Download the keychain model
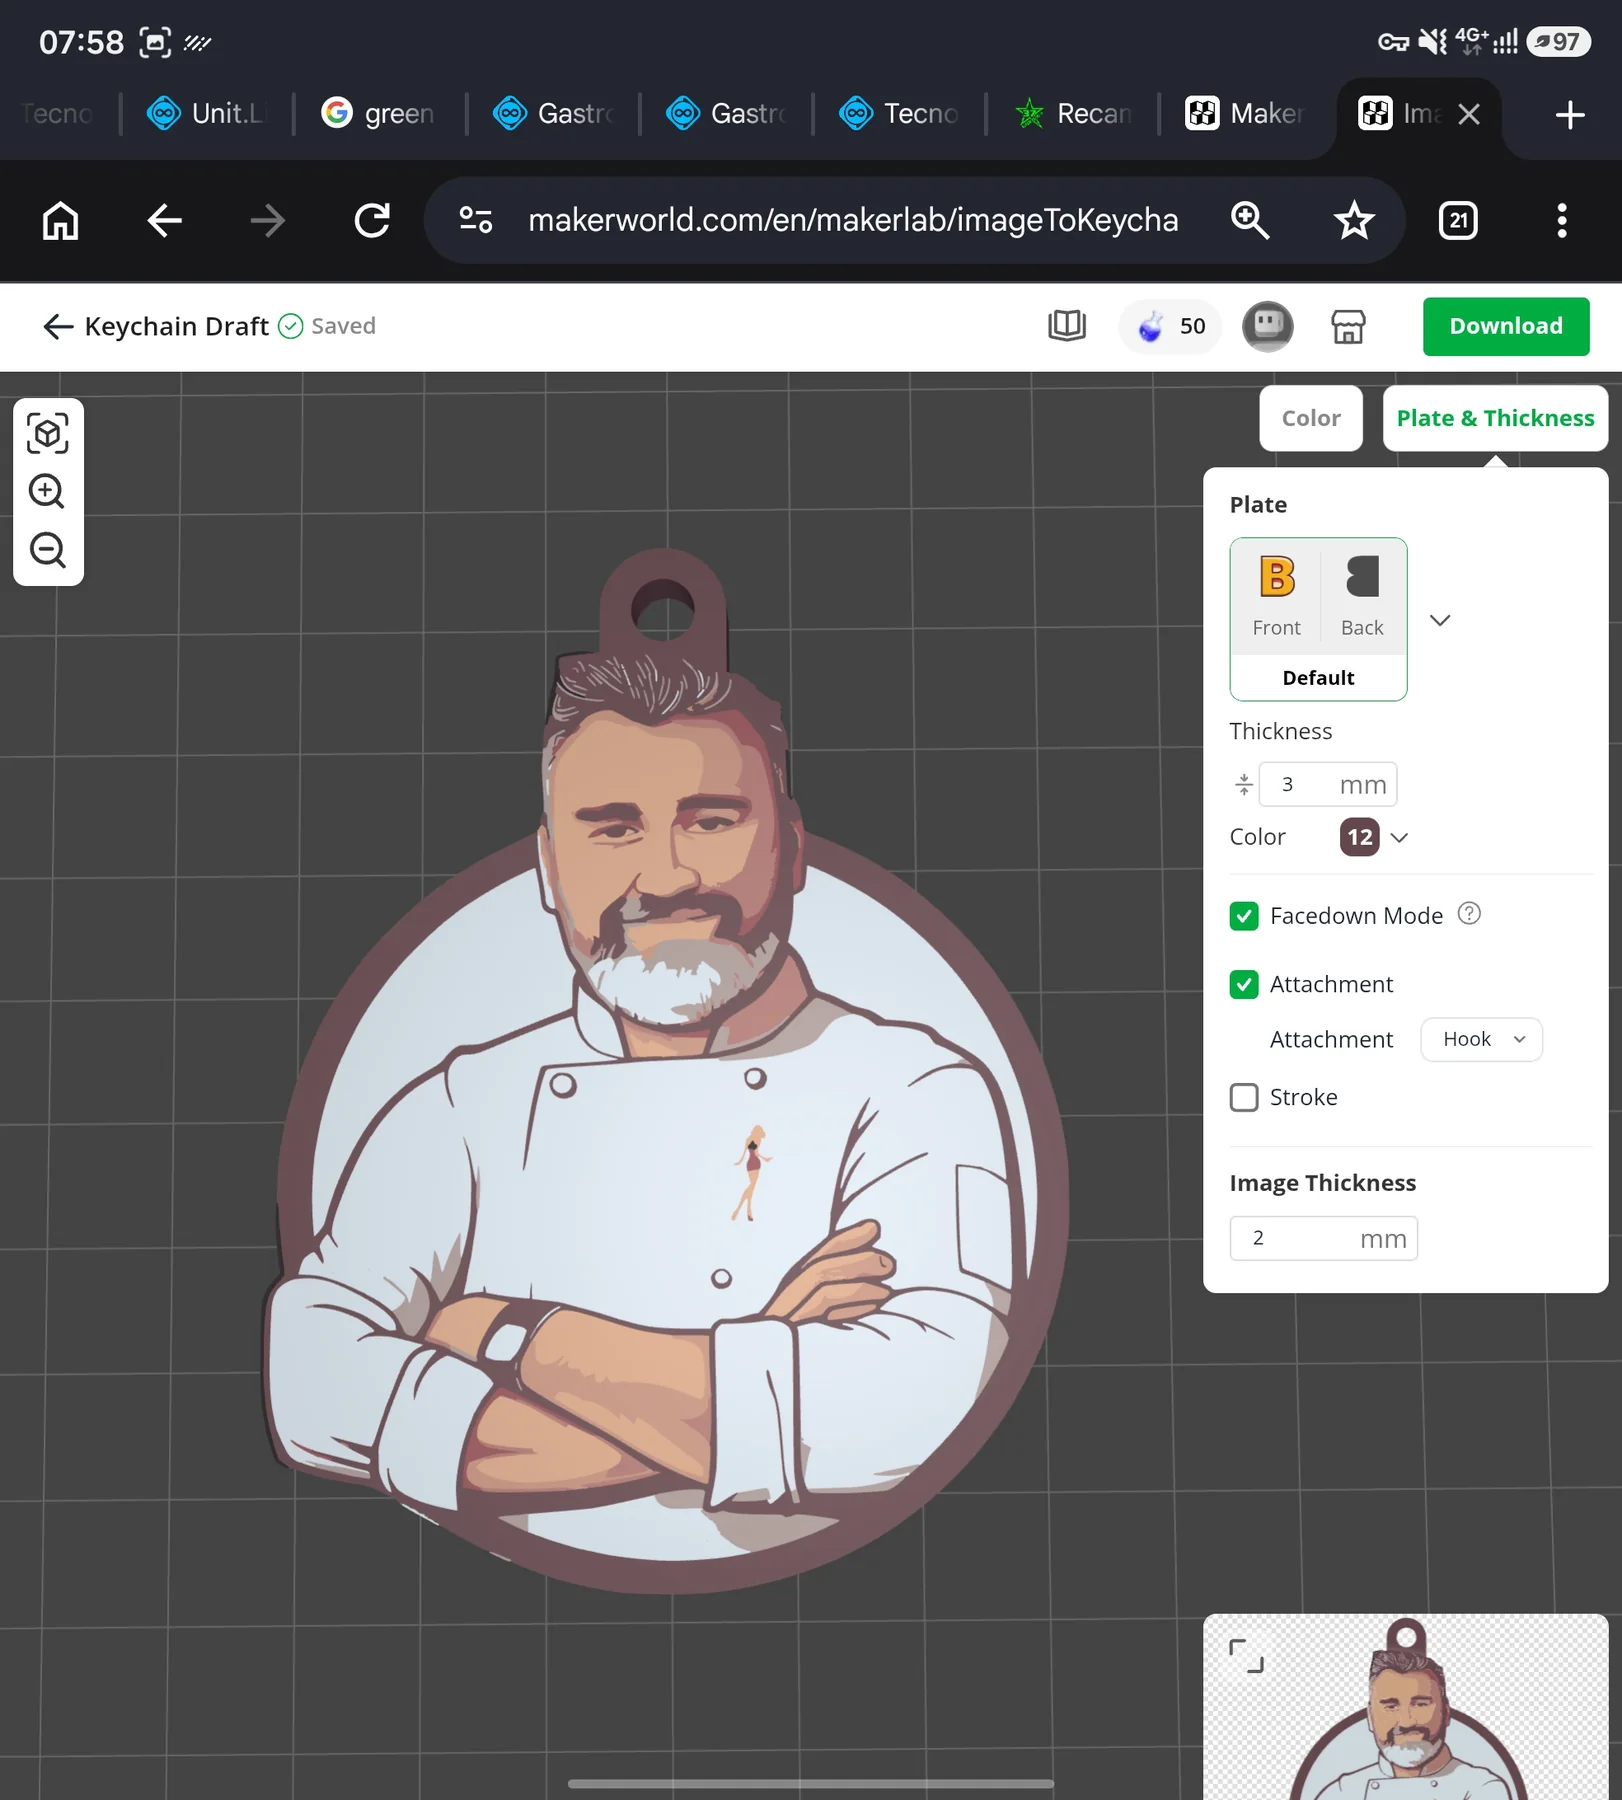The image size is (1622, 1800). (x=1506, y=326)
